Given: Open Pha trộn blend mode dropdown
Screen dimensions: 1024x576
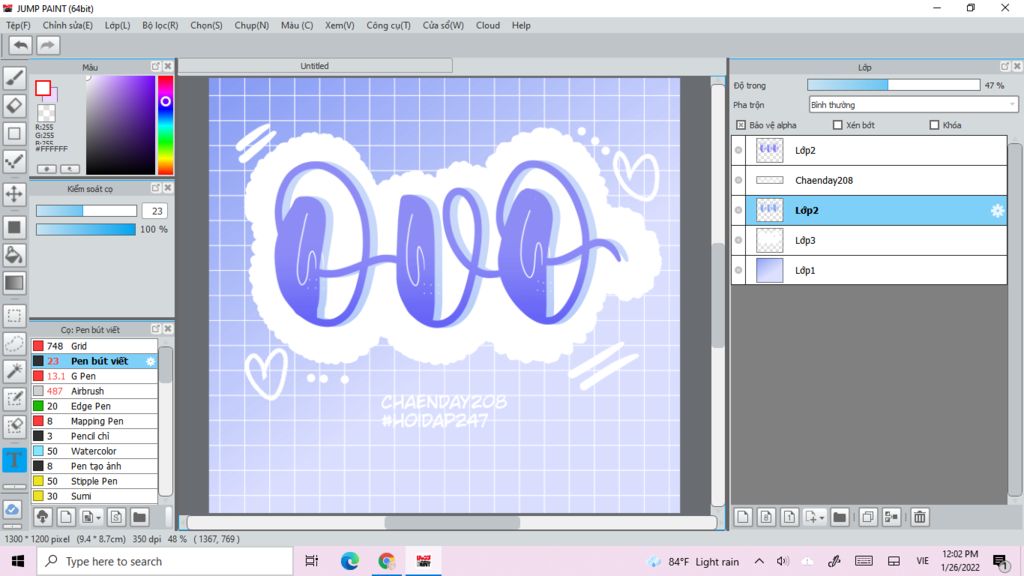Looking at the screenshot, I should click(913, 104).
